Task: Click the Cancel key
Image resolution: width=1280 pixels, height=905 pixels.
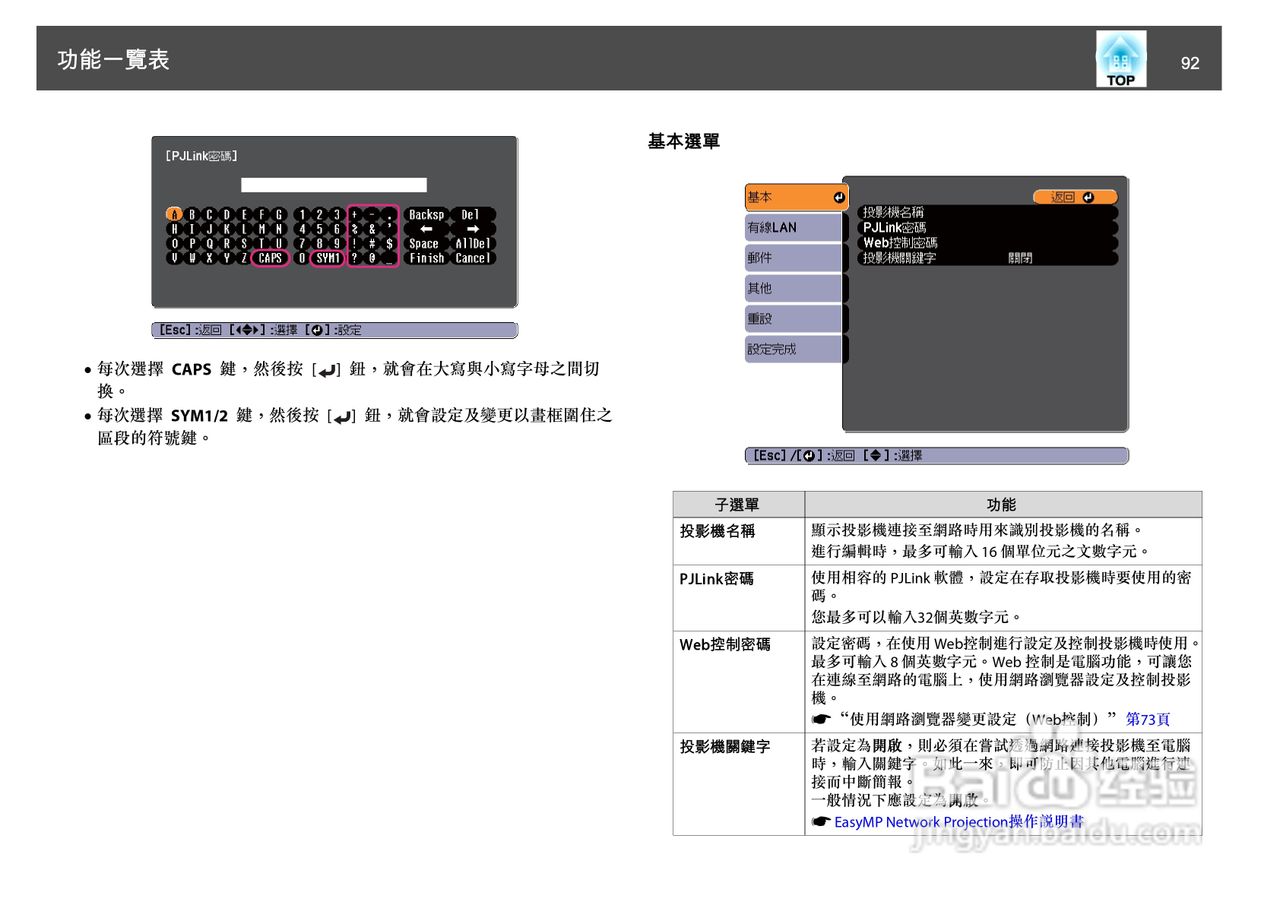Action: click(473, 258)
